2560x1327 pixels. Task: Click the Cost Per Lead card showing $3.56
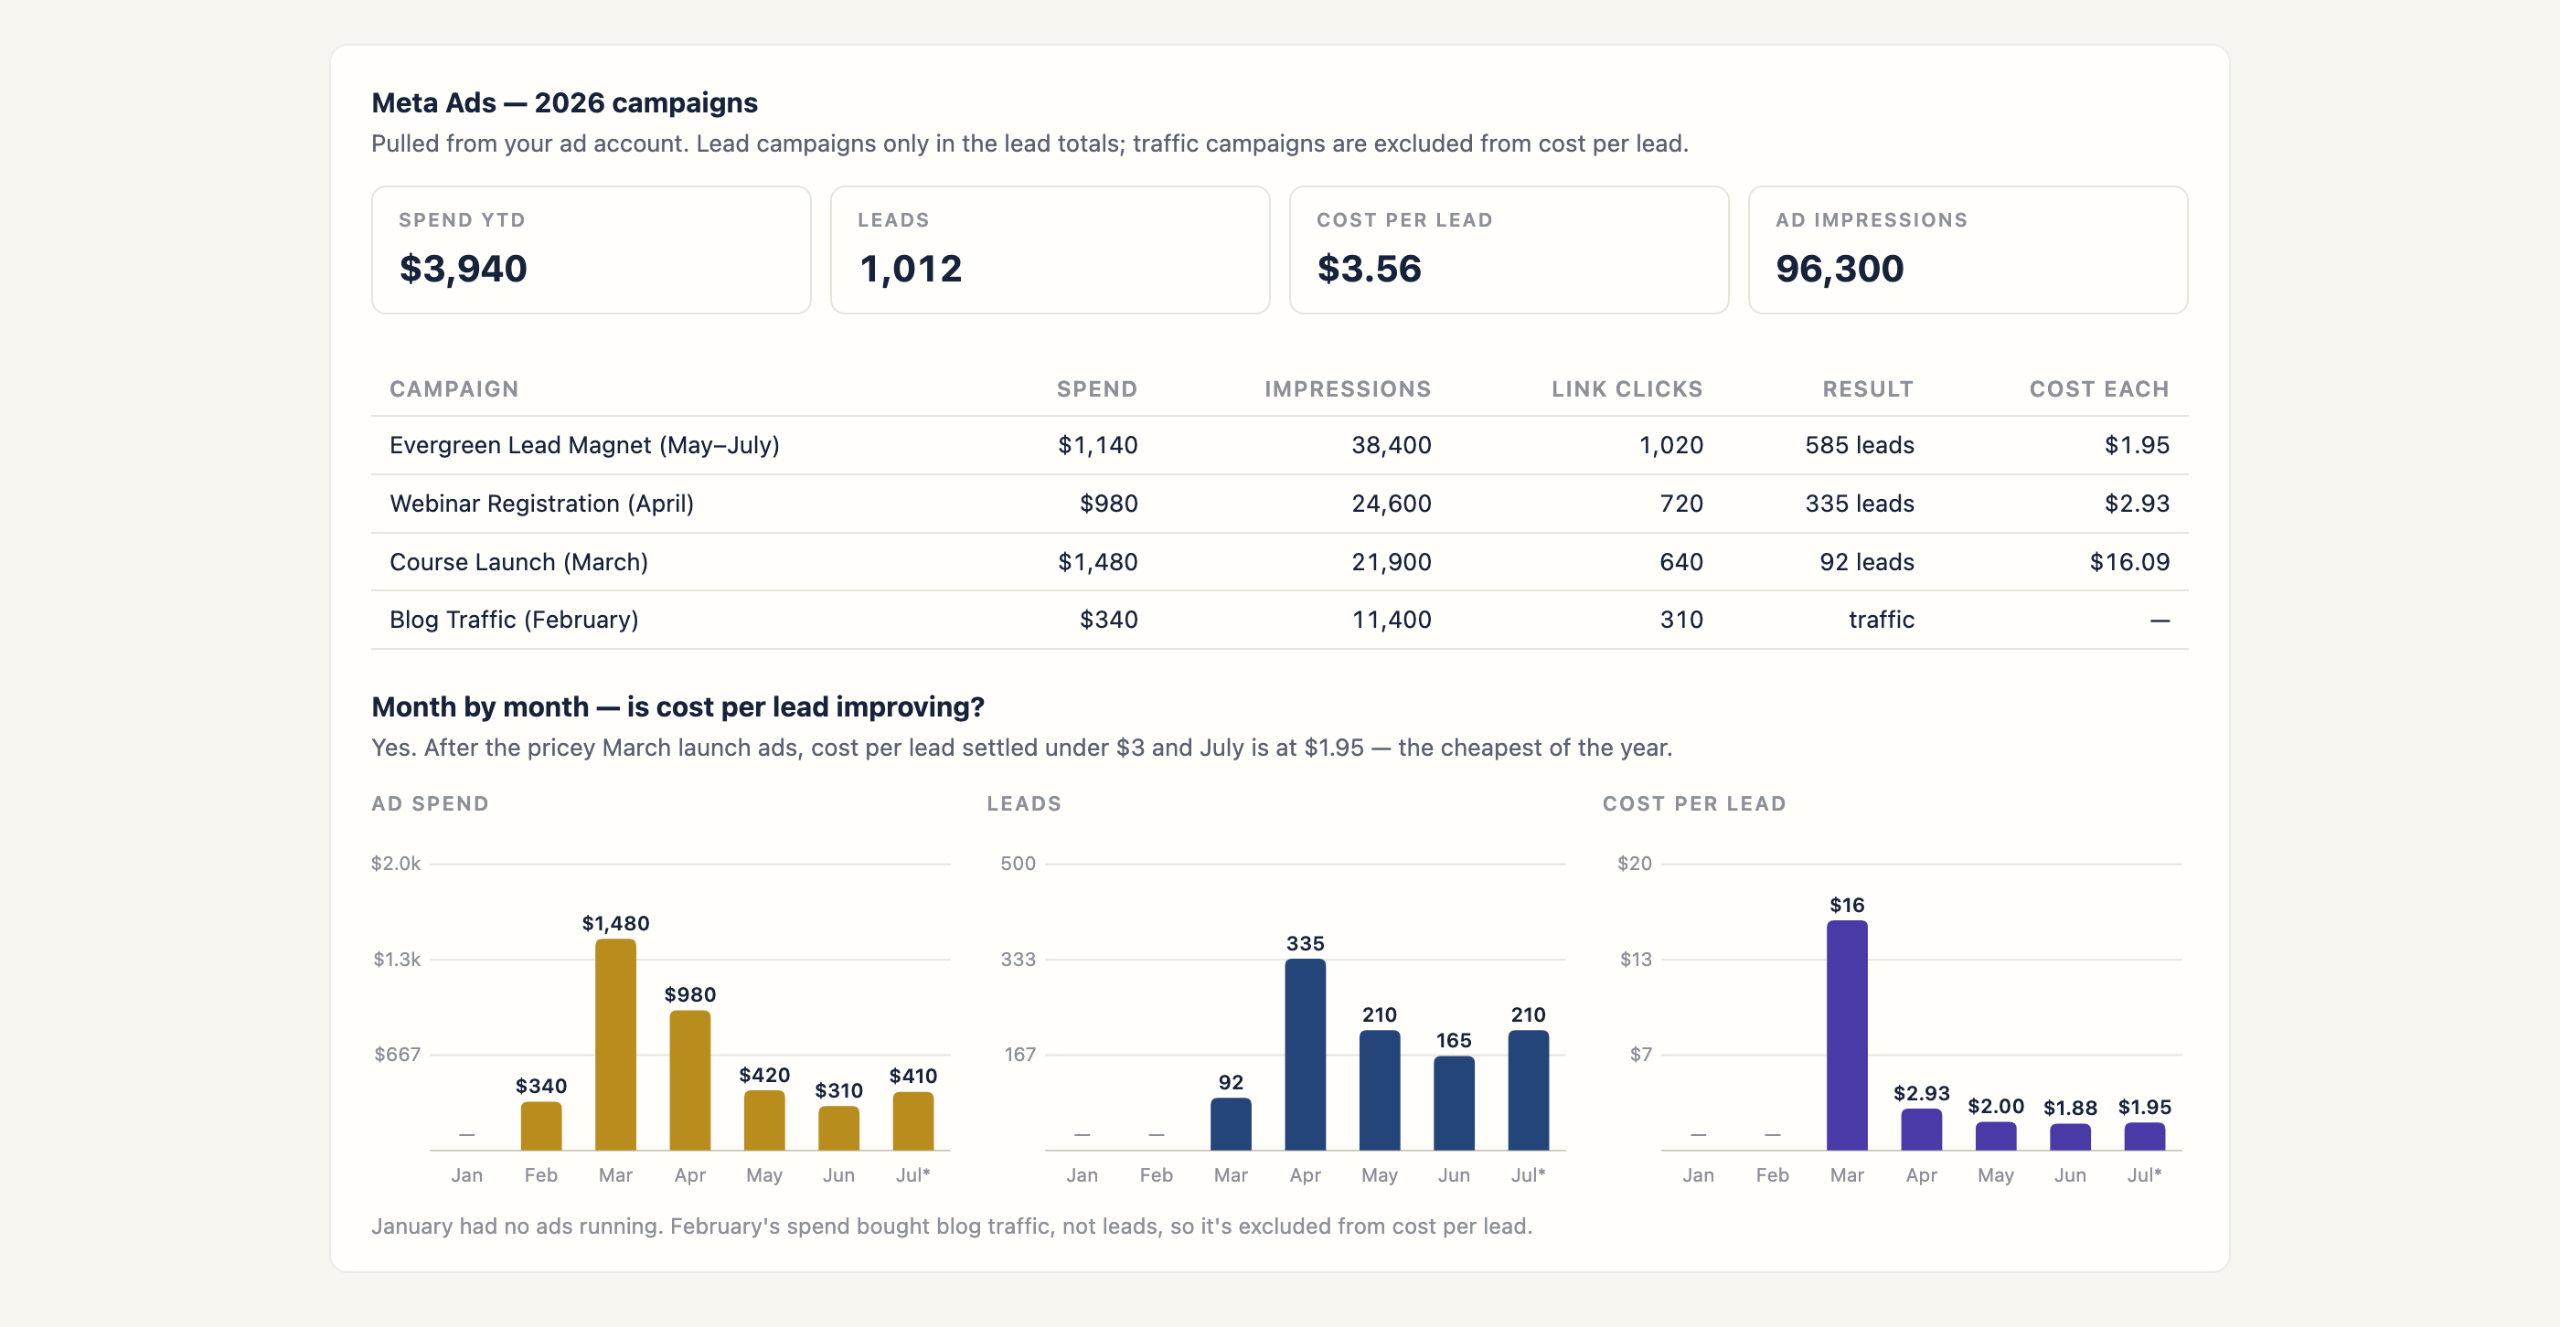1509,250
